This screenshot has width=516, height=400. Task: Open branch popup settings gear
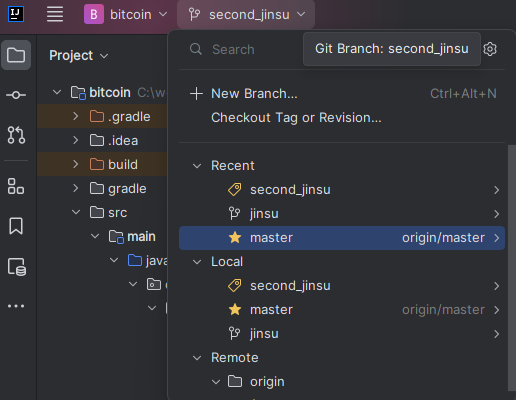[490, 49]
